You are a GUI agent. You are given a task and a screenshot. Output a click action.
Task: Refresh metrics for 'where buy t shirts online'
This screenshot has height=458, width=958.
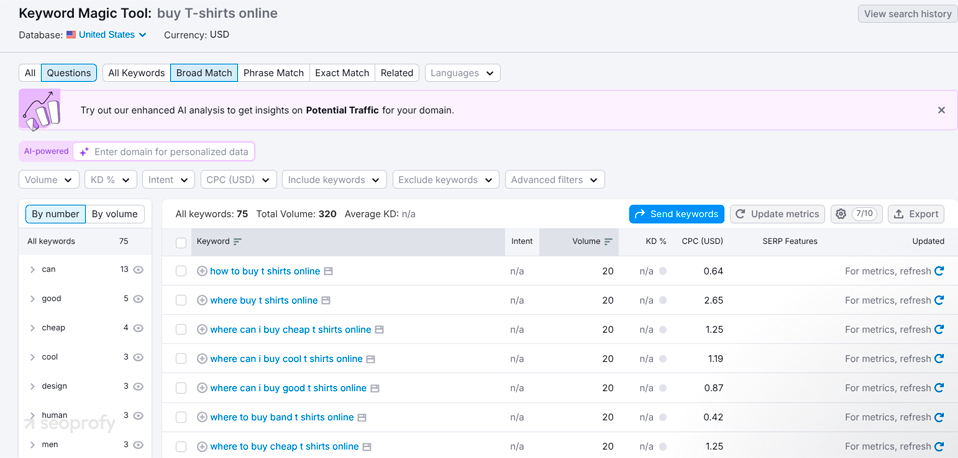(939, 300)
